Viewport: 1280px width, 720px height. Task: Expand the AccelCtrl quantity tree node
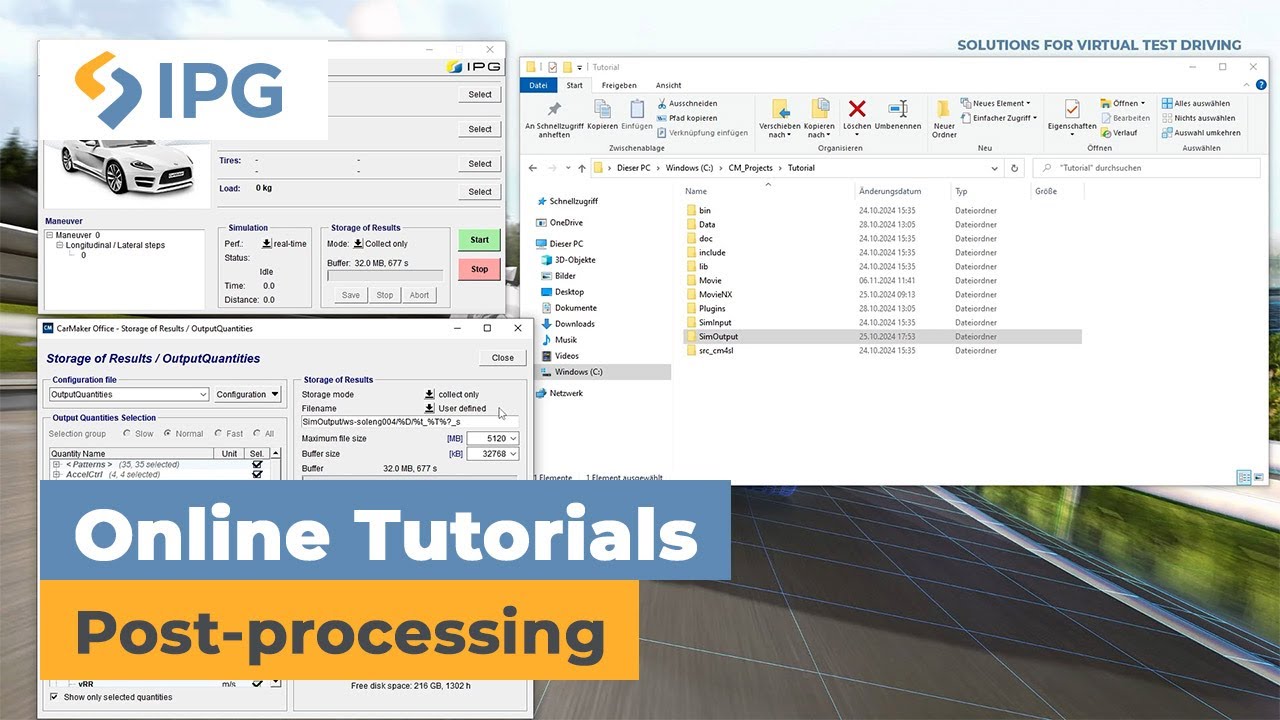pos(56,475)
